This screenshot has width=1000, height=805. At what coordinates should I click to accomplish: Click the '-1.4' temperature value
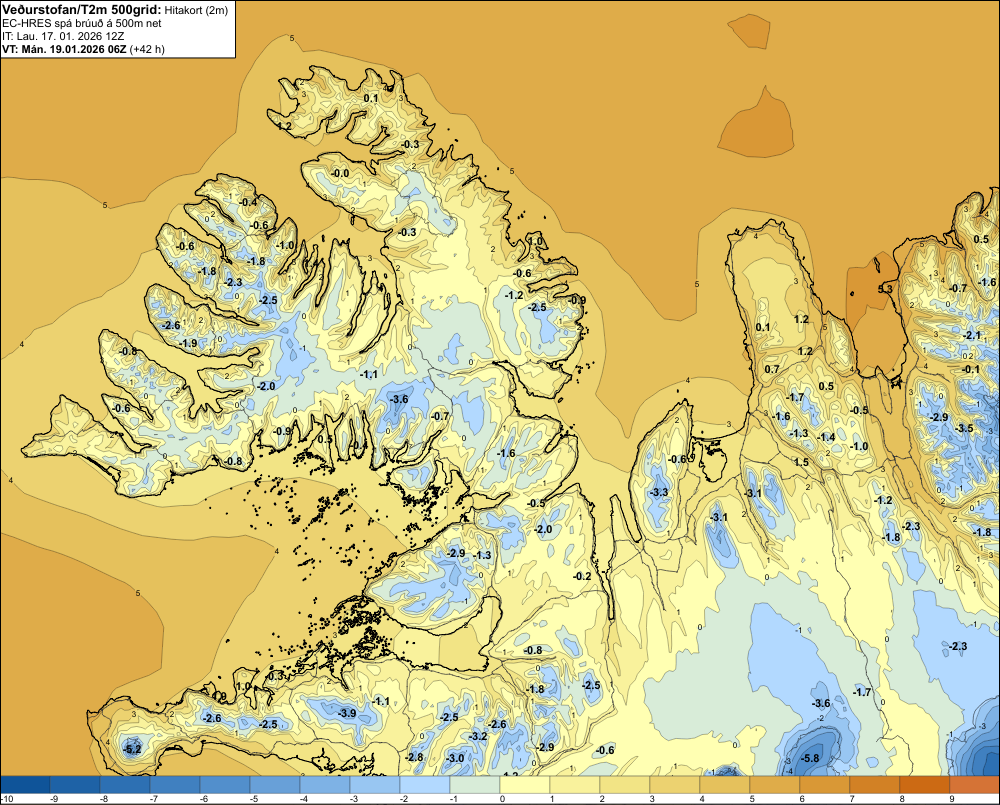[x=826, y=437]
